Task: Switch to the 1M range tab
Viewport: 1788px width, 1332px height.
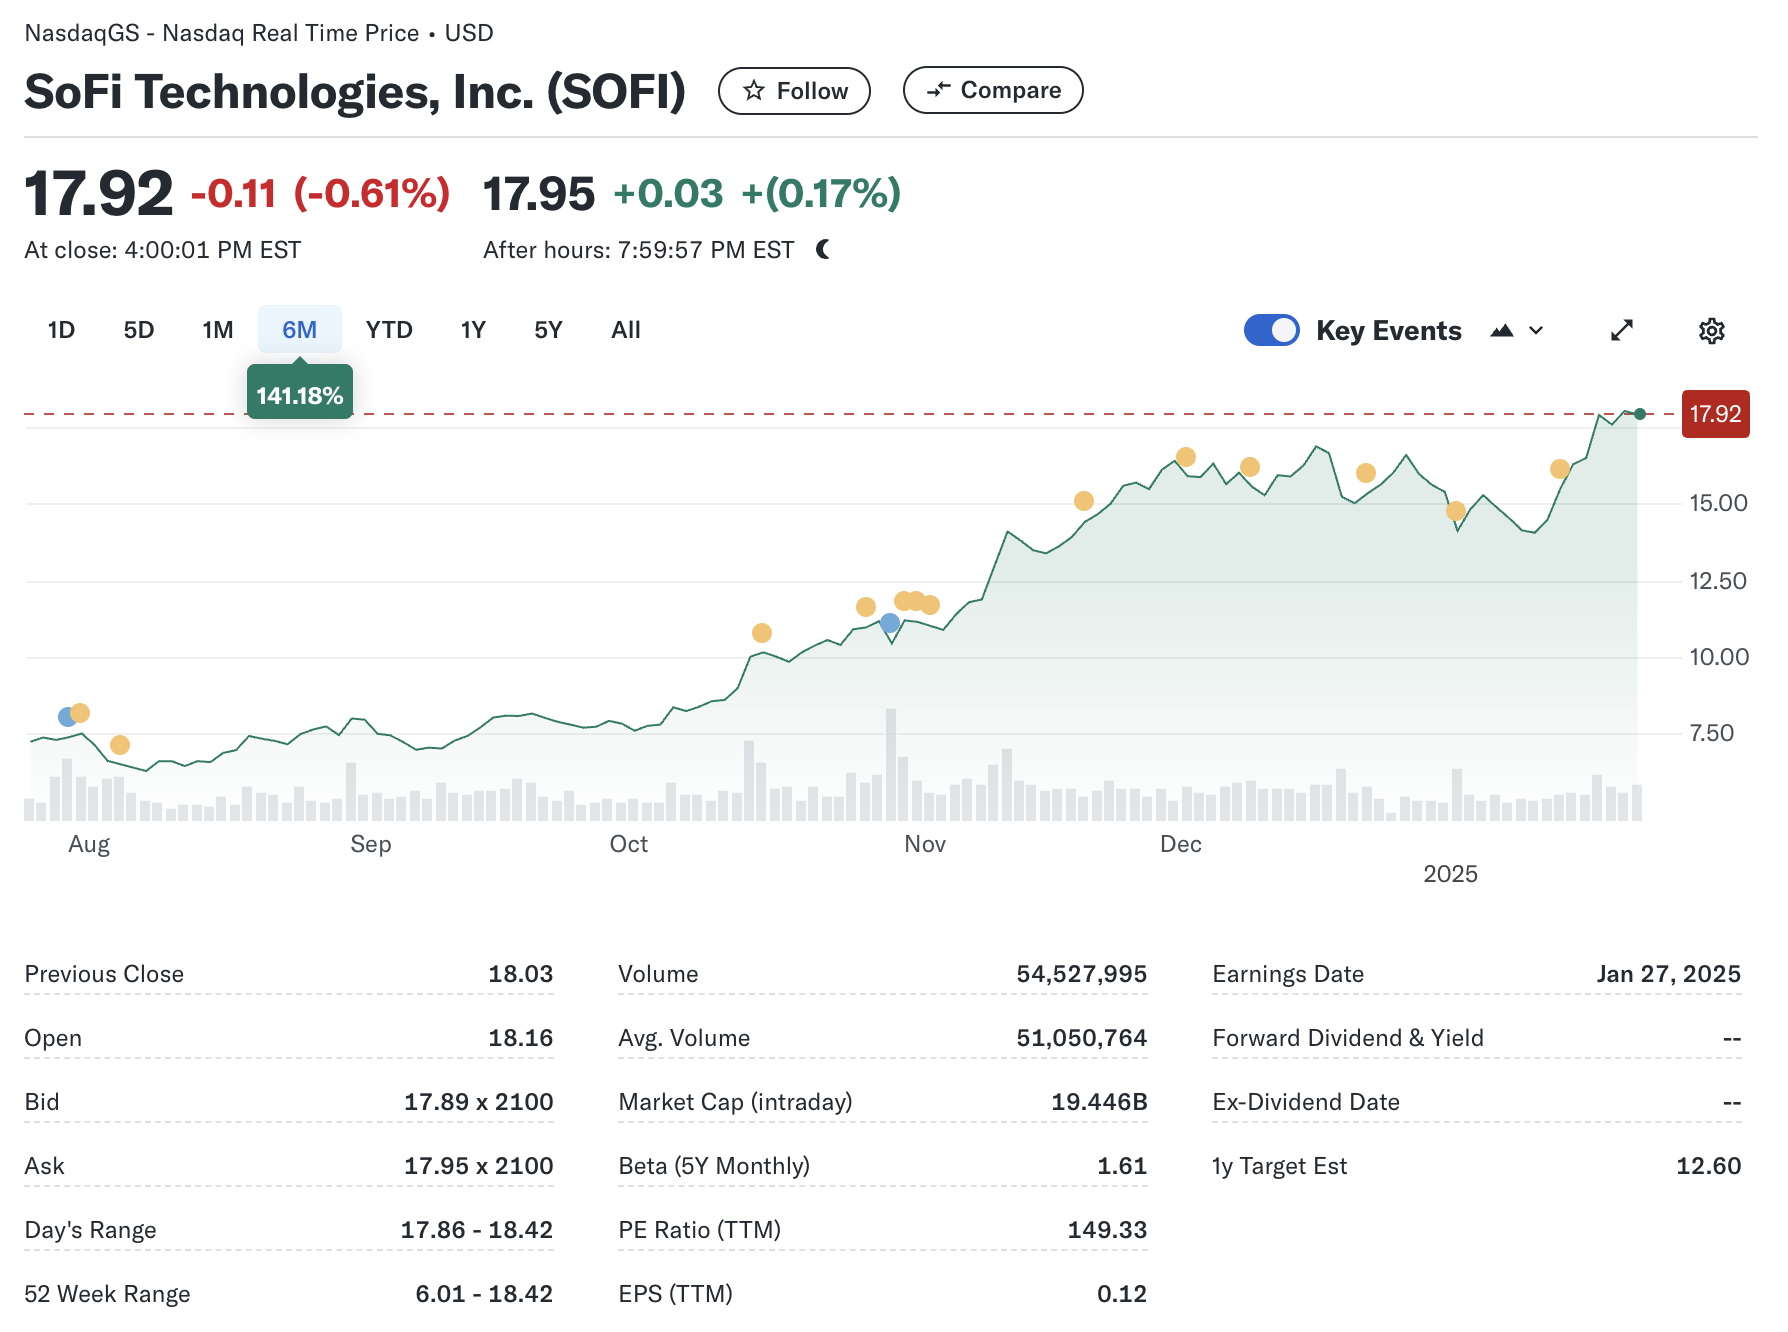Action: click(x=217, y=330)
